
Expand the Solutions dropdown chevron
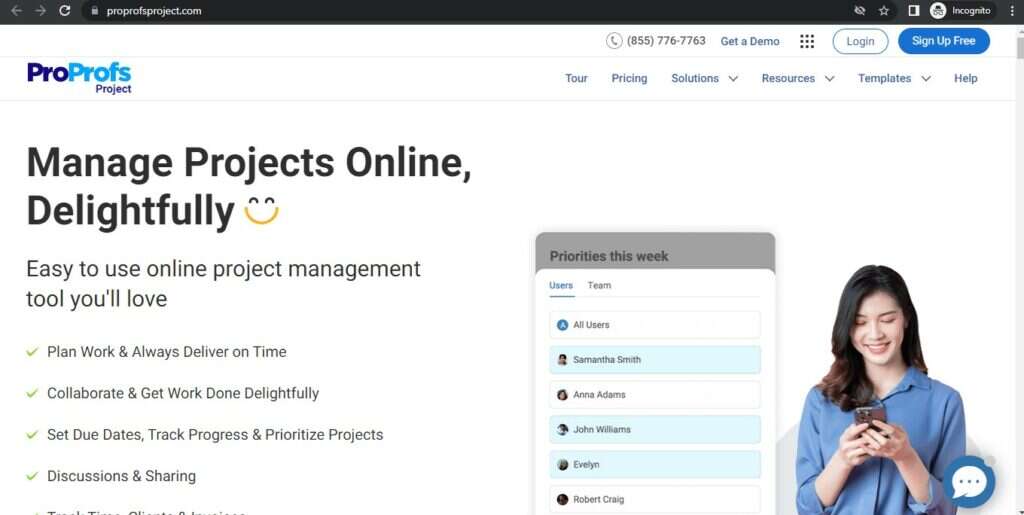click(733, 79)
